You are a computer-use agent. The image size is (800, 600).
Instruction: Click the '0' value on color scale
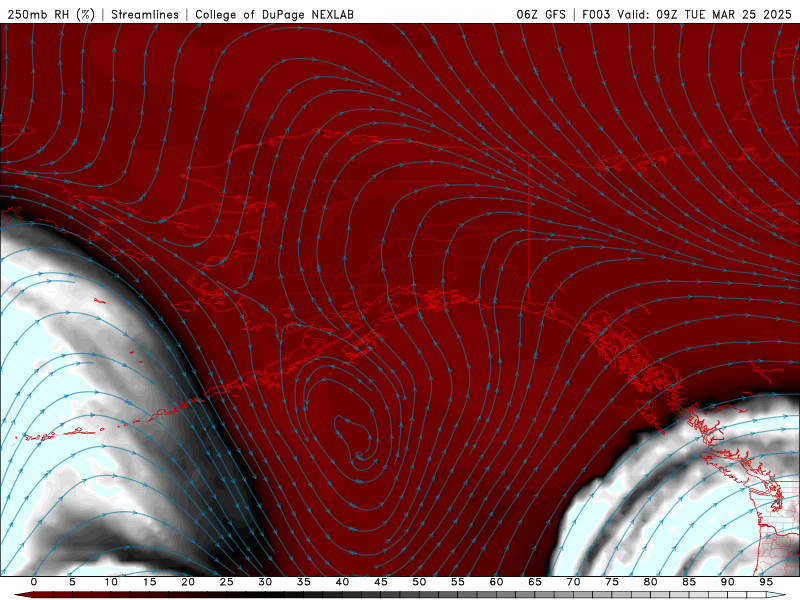pos(34,582)
